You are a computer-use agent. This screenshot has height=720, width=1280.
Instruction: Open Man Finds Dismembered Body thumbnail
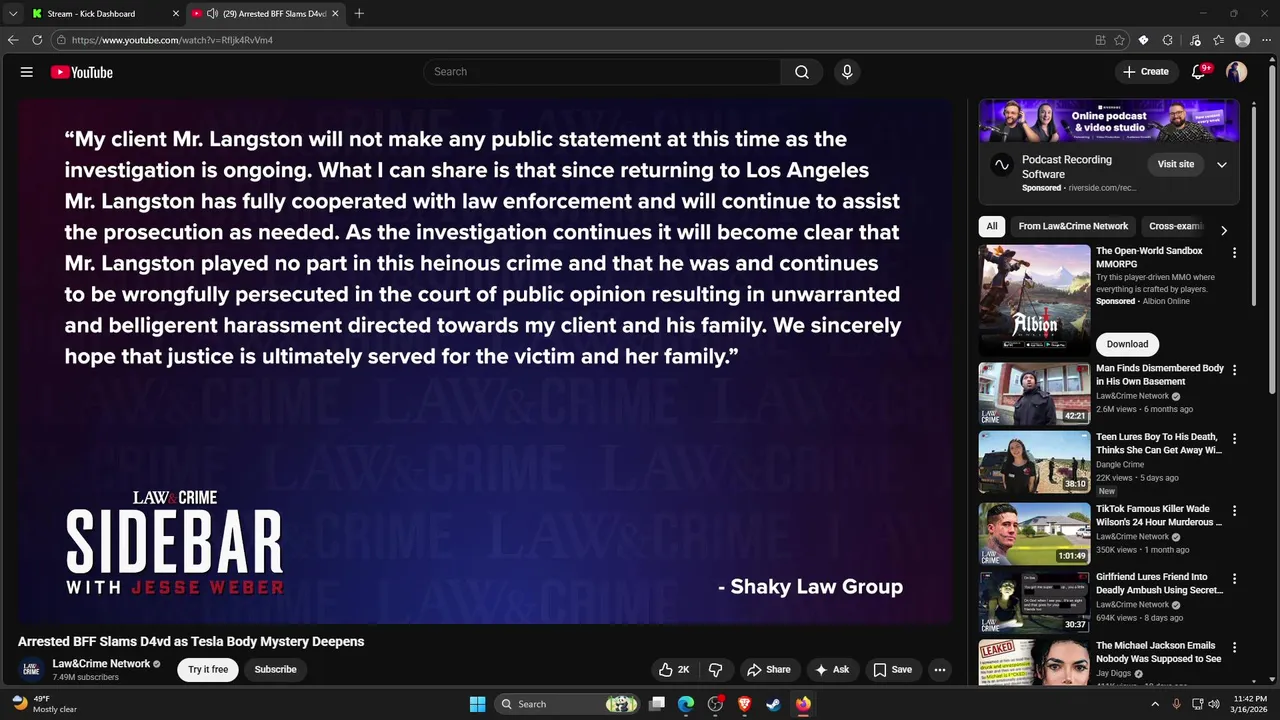1034,394
